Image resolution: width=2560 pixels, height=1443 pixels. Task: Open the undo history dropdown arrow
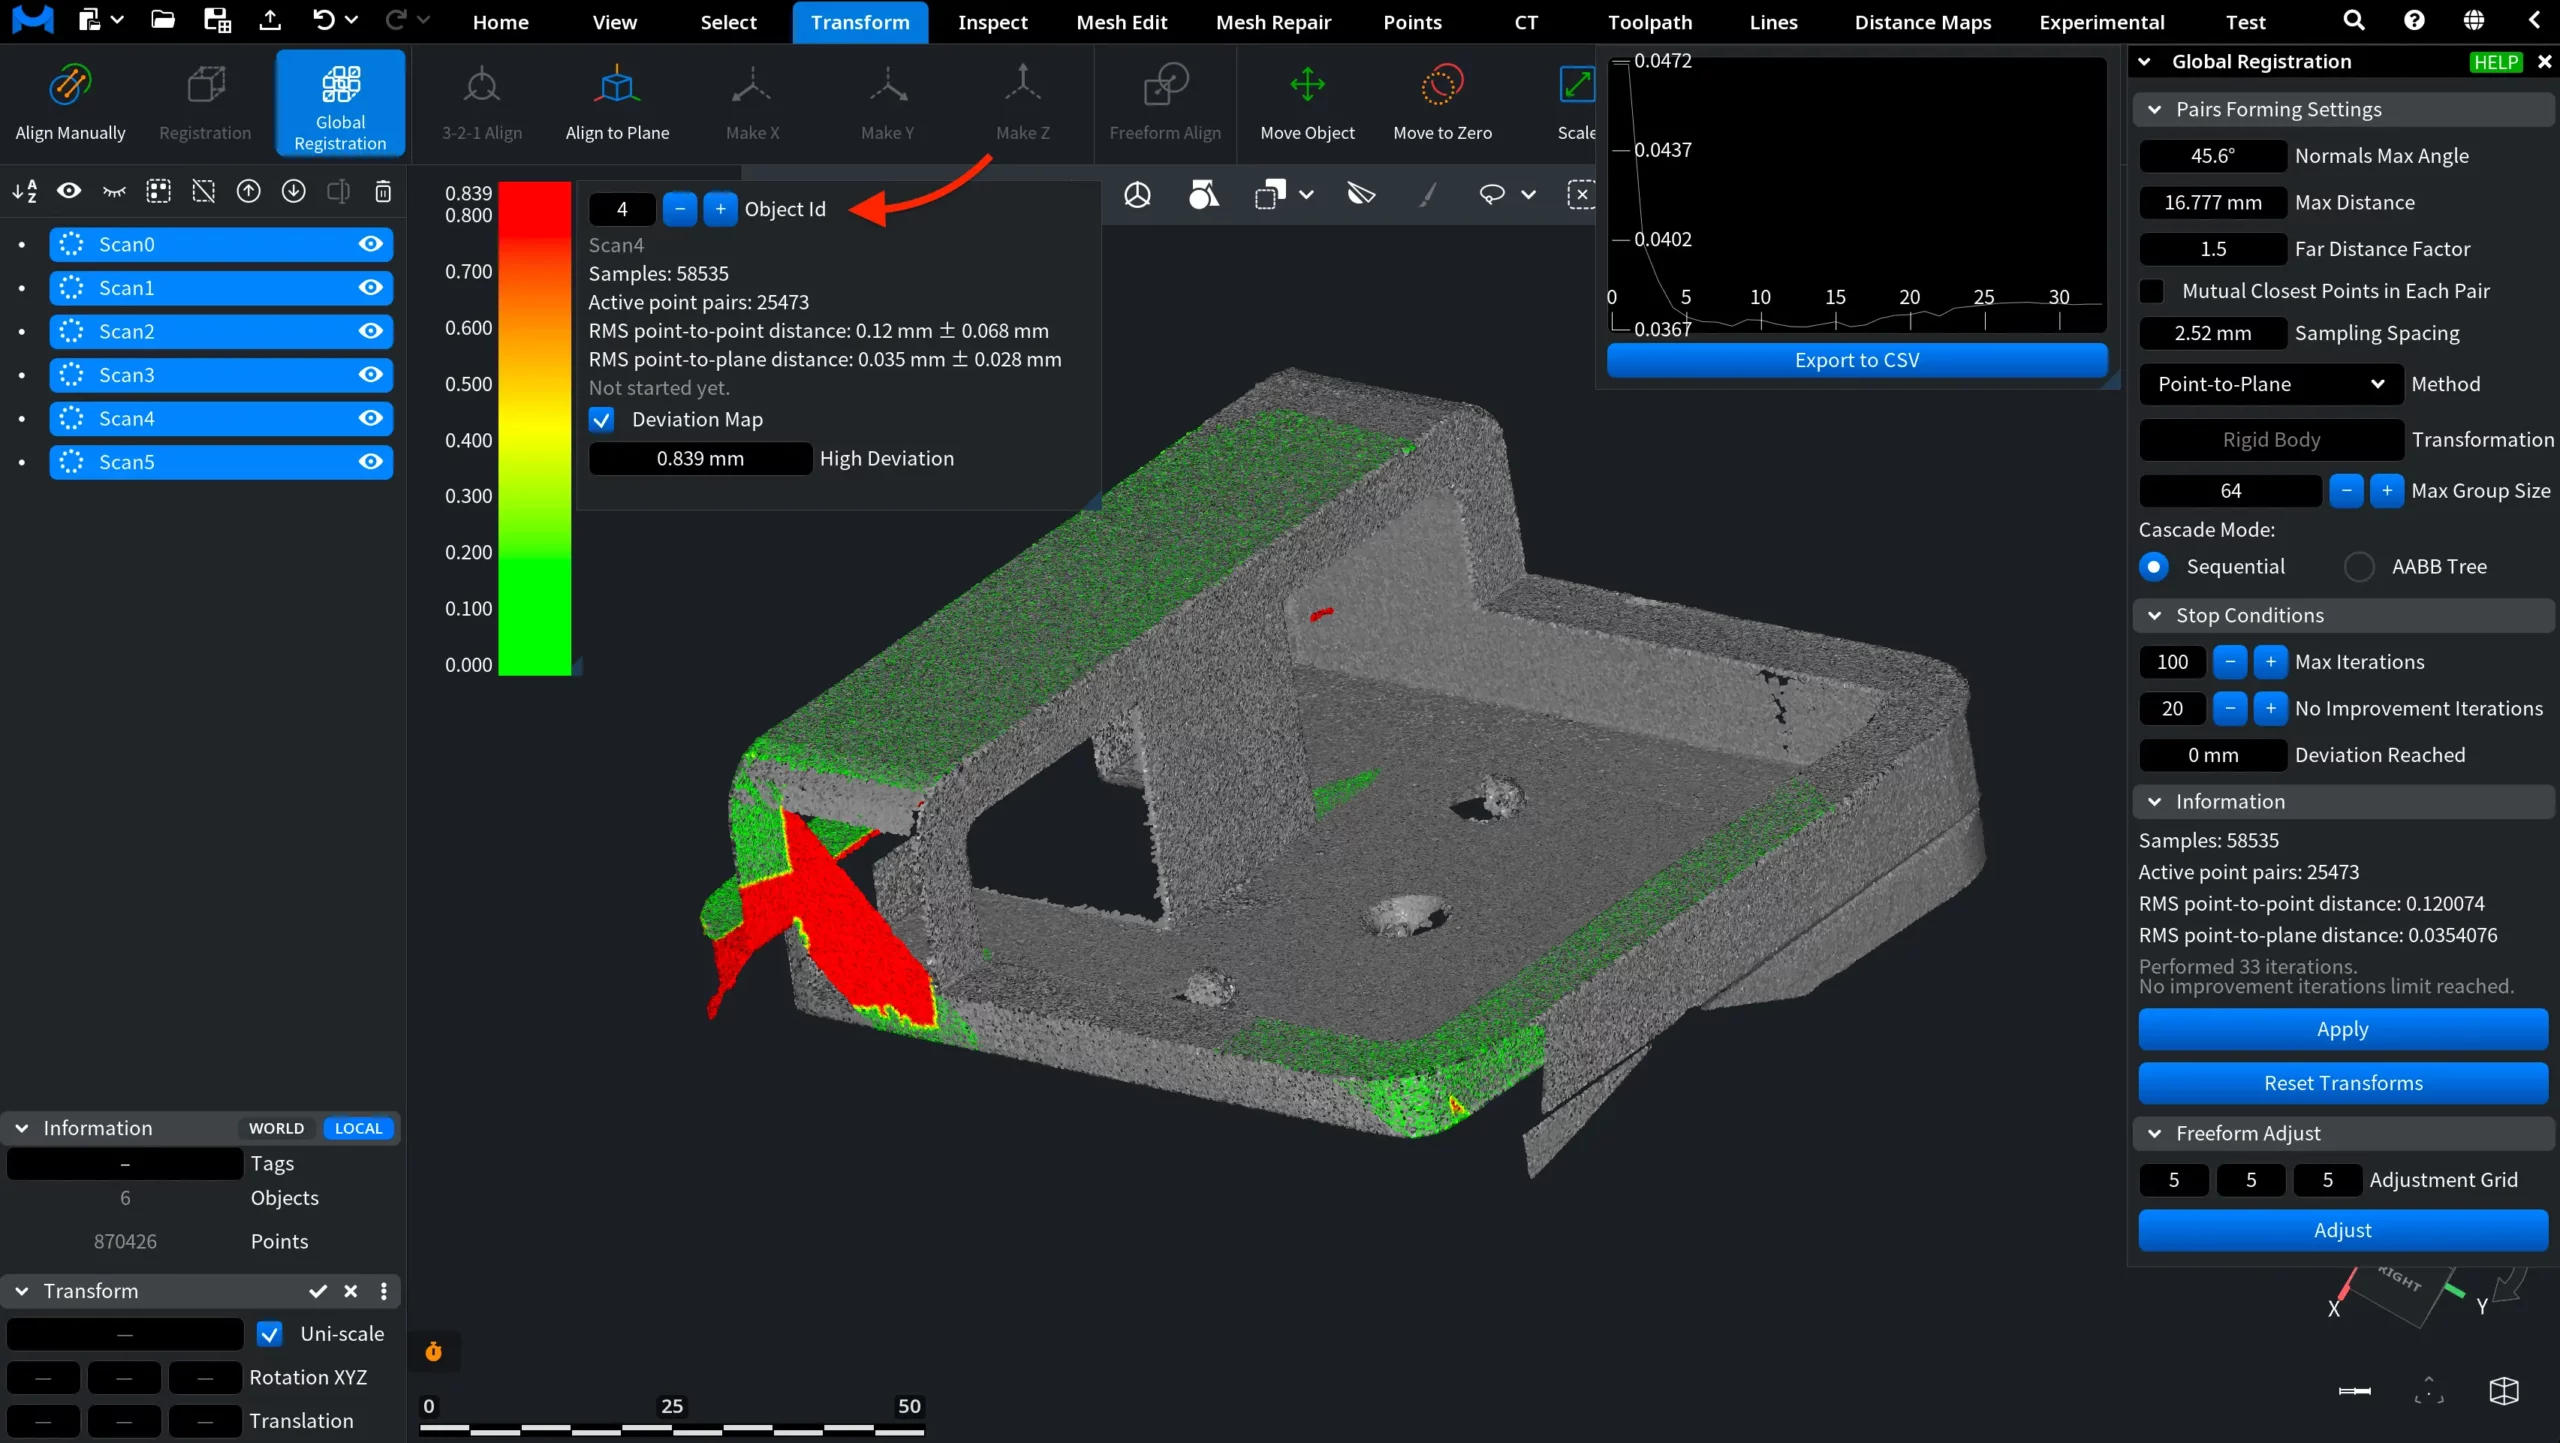351,20
